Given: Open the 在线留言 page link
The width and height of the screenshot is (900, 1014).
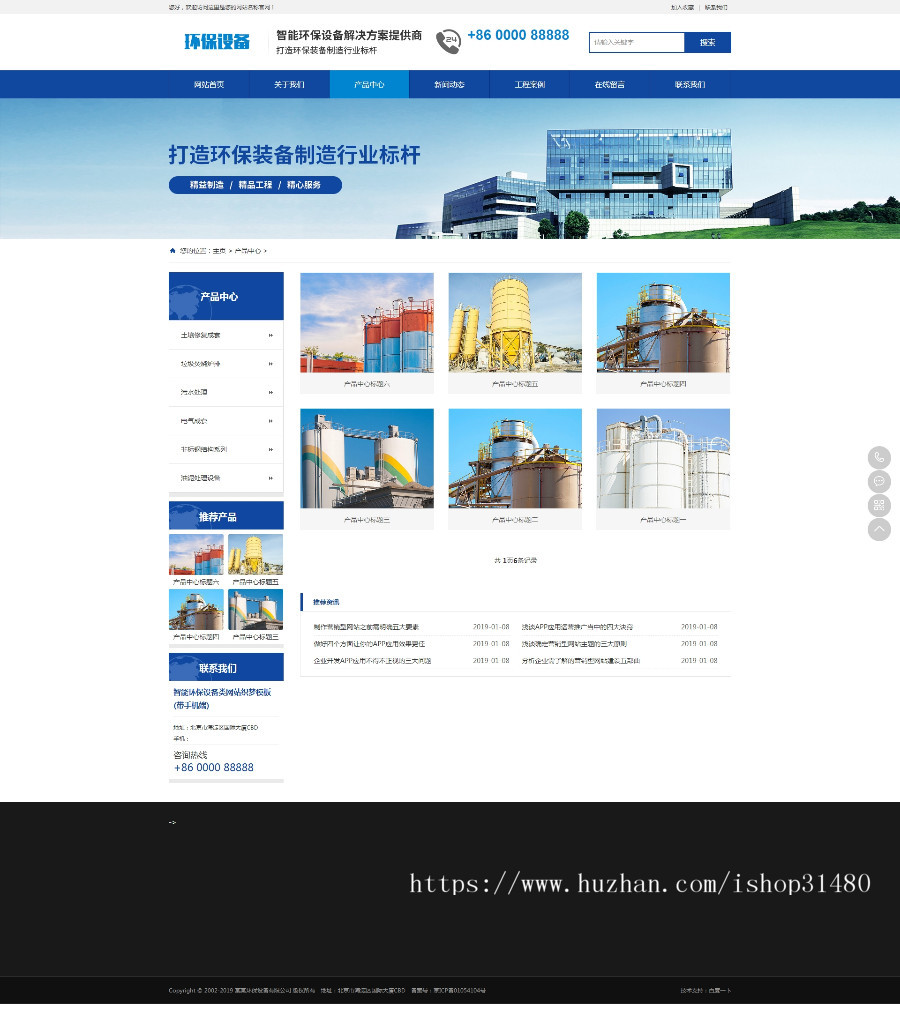Looking at the screenshot, I should point(607,85).
